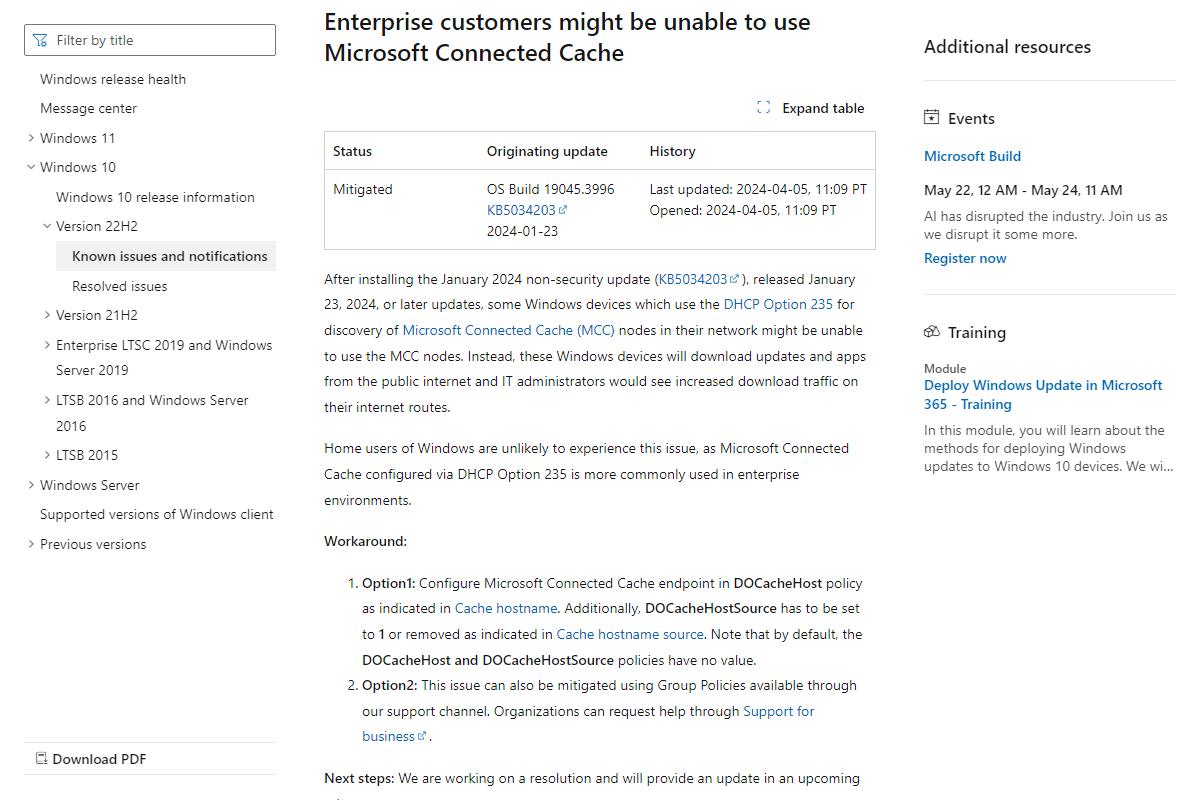Open Windows 10 release information
The image size is (1200, 800).
(155, 197)
